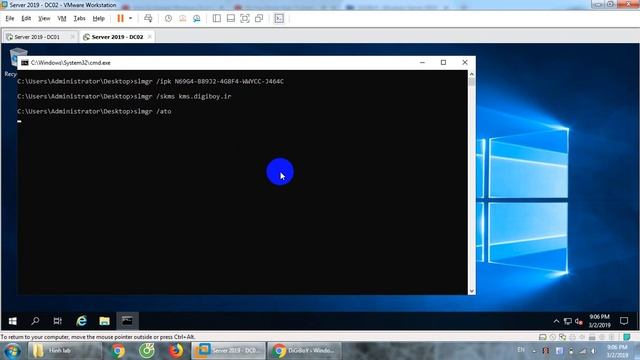Image resolution: width=640 pixels, height=360 pixels.
Task: Expand the power options dropdown arrow
Action: pyautogui.click(x=130, y=18)
